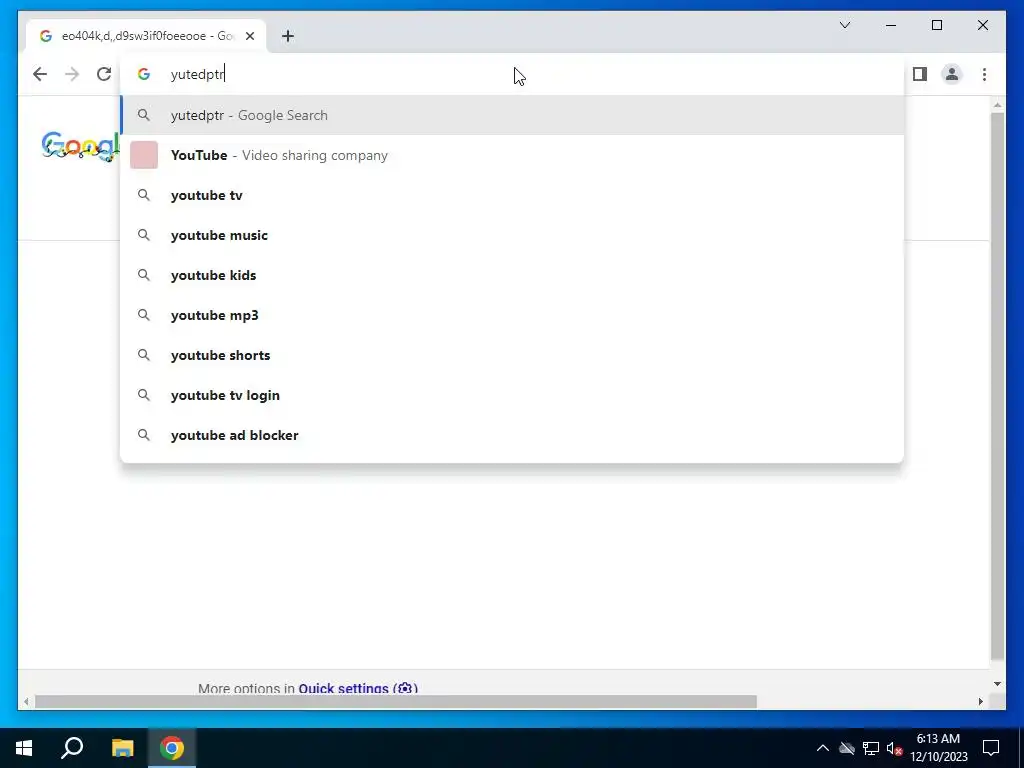The width and height of the screenshot is (1024, 768).
Task: Open the clock showing 6:13 AM
Action: coord(939,748)
